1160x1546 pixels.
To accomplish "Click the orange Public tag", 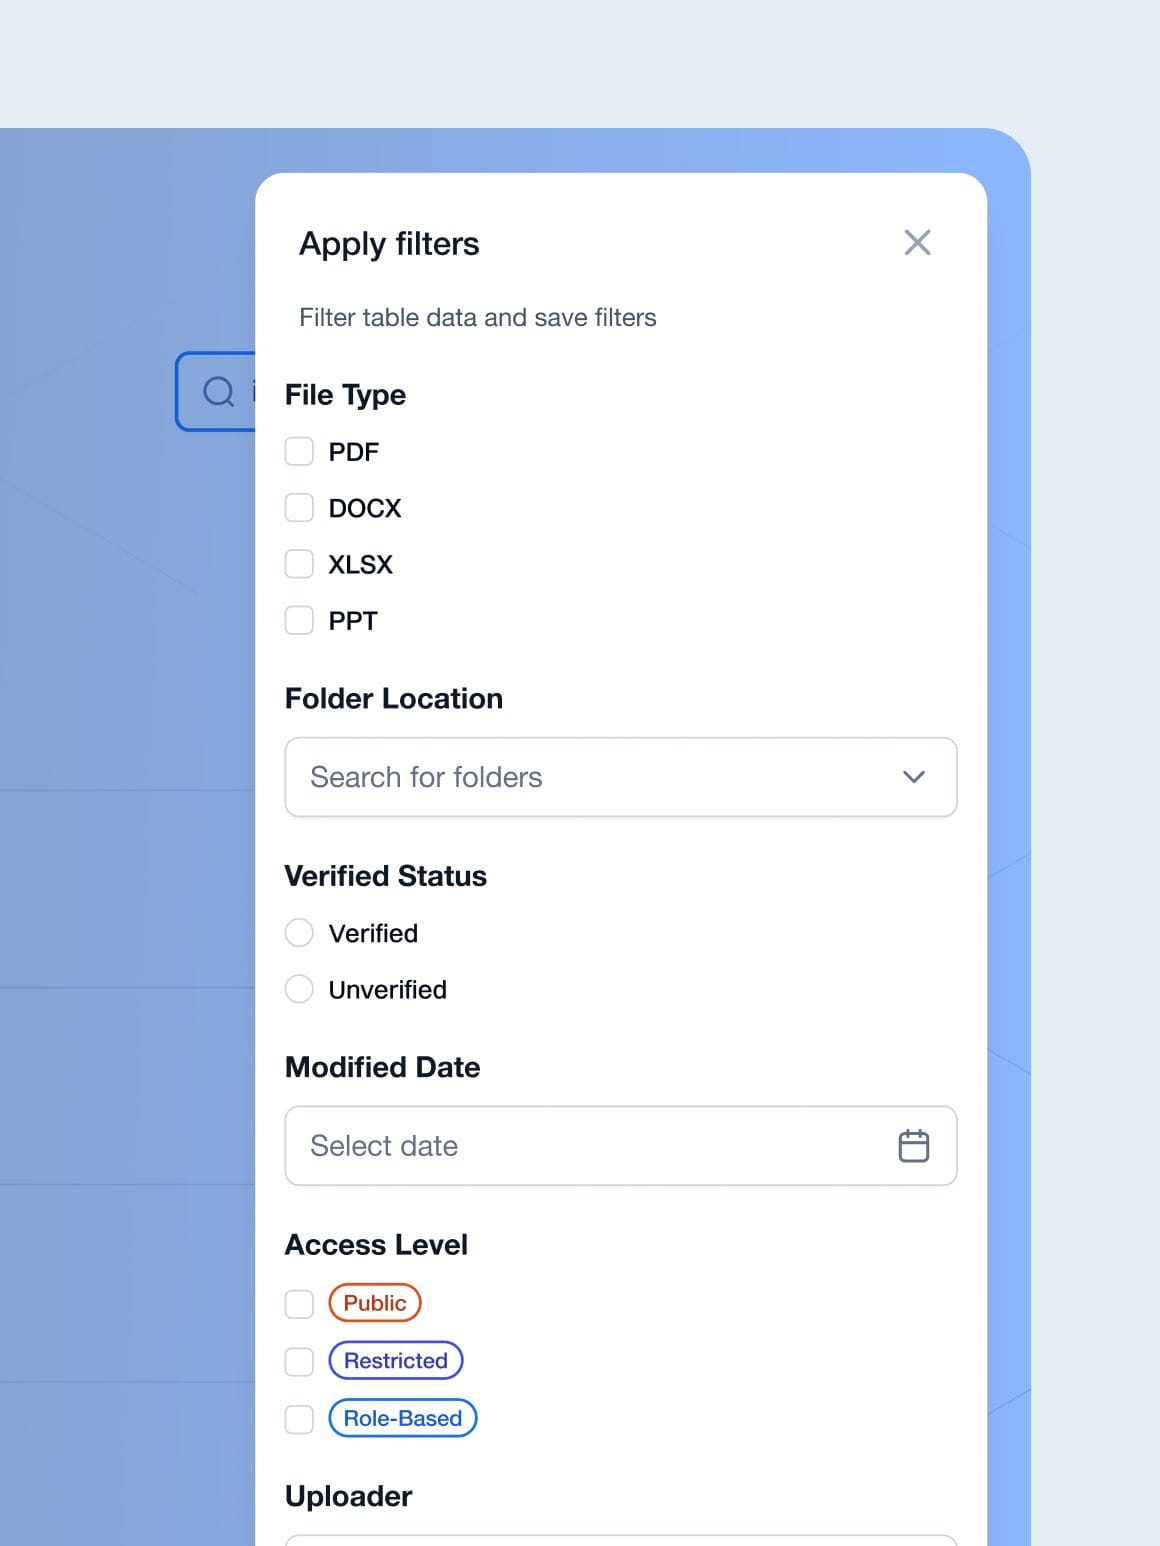I will [375, 1303].
